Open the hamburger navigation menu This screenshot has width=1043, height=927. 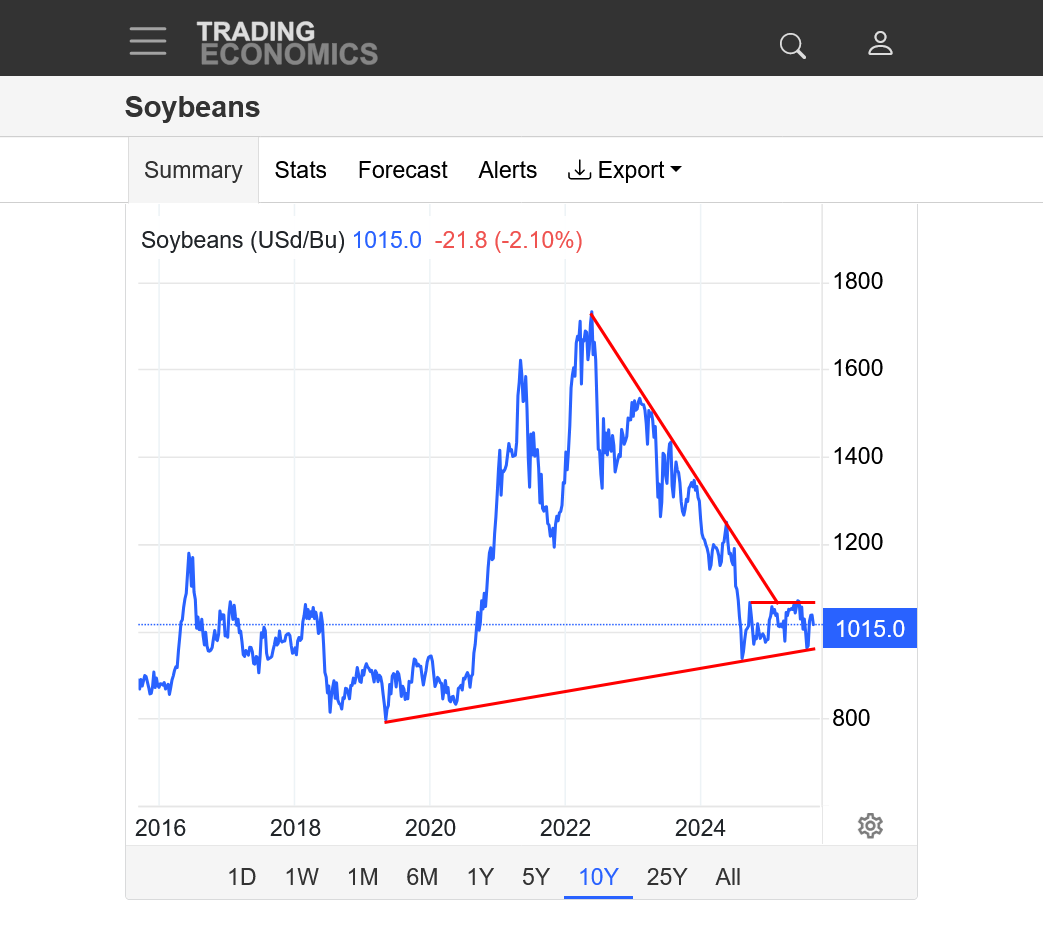148,41
